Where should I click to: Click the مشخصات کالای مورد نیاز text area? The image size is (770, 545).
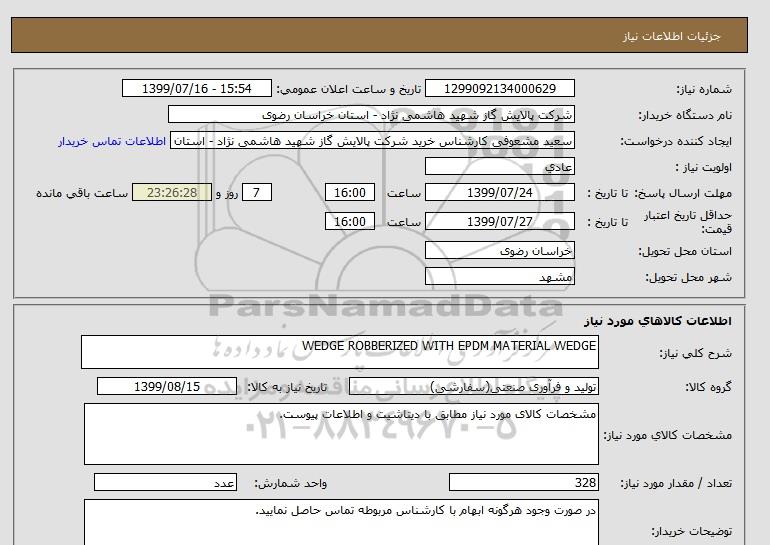[x=340, y=433]
